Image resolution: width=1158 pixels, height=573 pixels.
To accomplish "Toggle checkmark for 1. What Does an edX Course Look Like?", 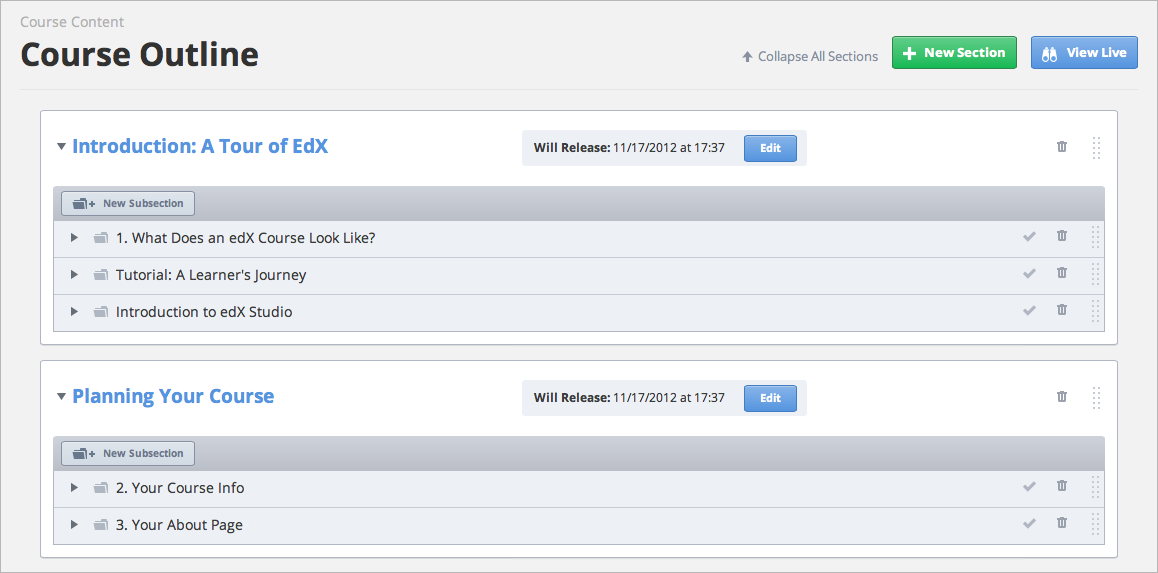I will tap(1029, 237).
